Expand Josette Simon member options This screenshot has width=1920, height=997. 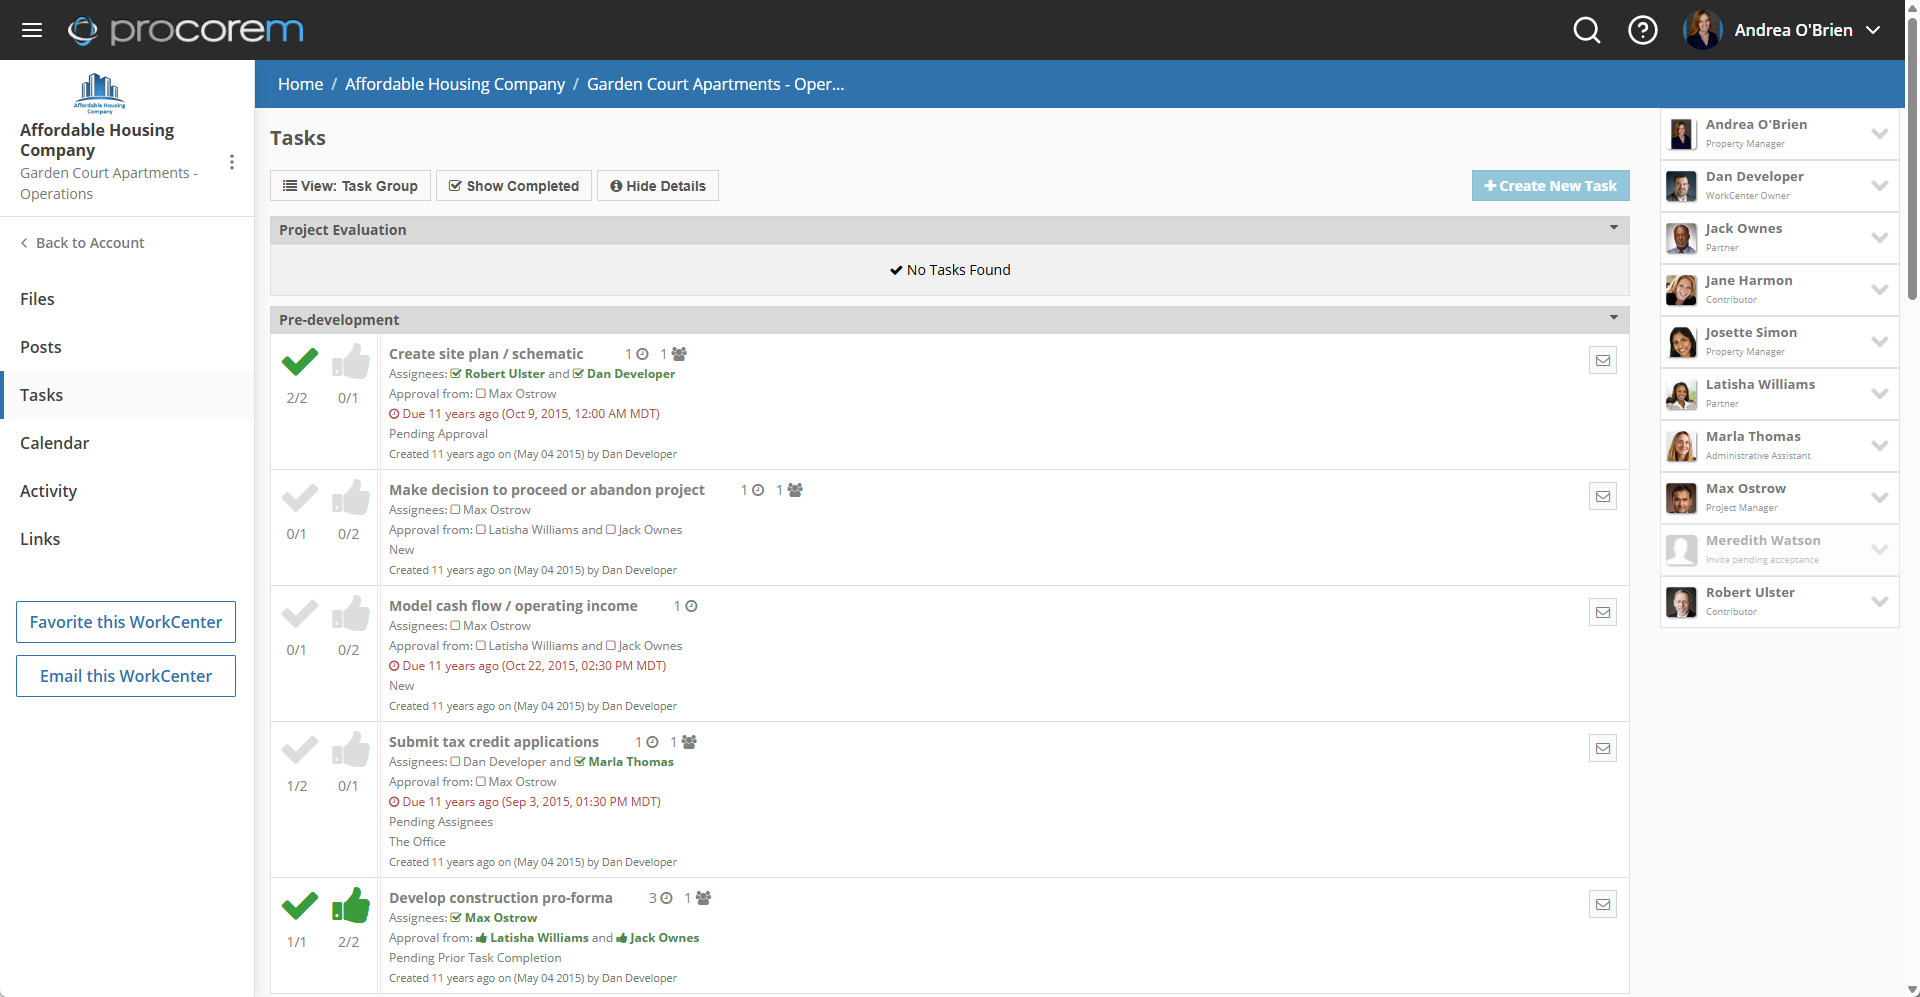click(x=1879, y=342)
